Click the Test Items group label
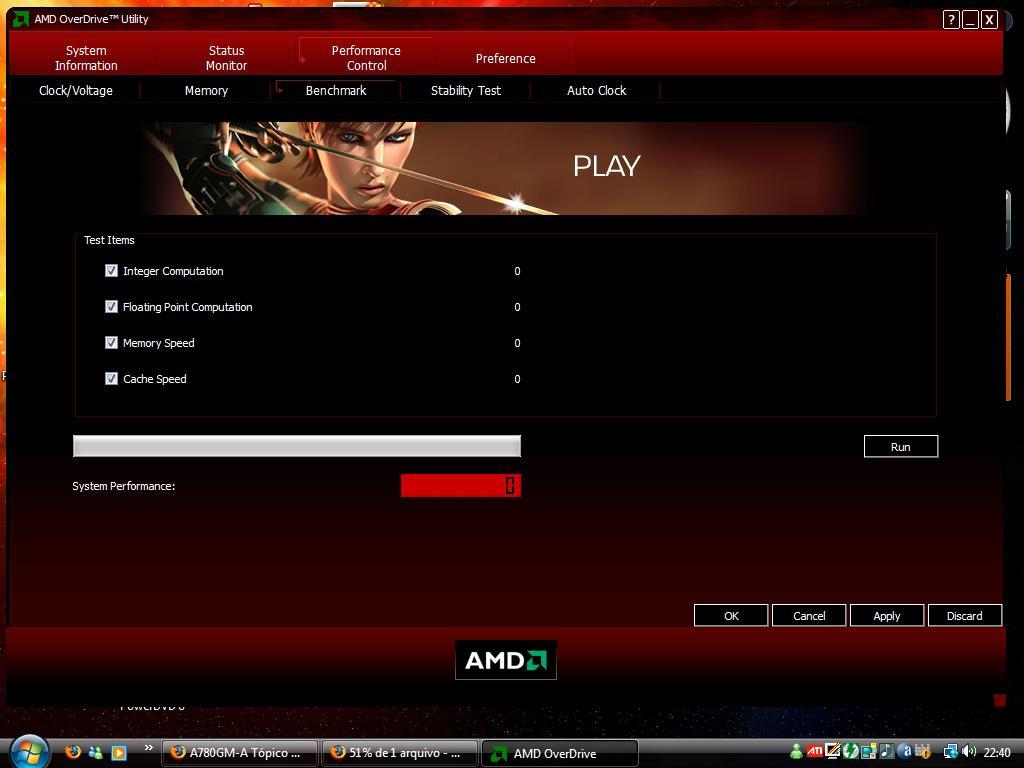 tap(109, 240)
